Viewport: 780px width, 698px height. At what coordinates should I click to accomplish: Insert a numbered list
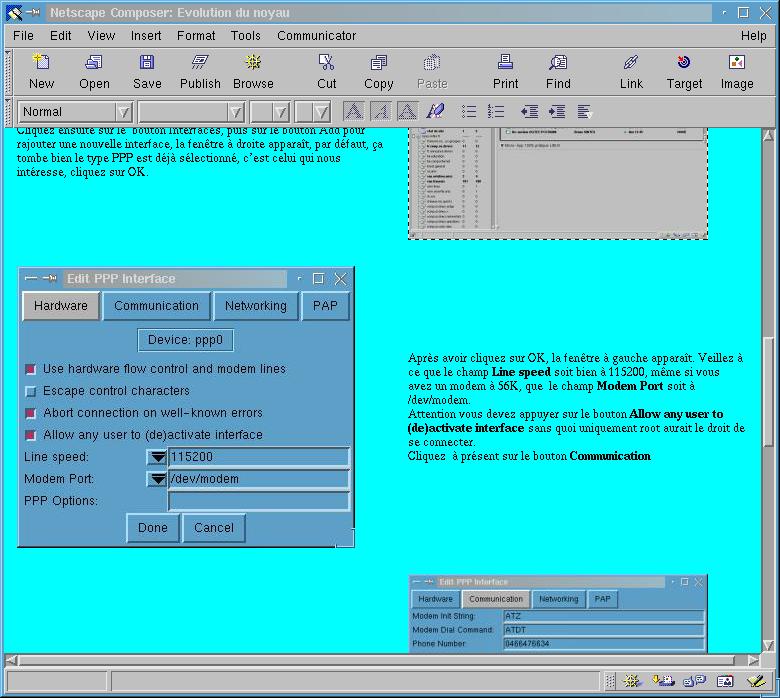495,111
